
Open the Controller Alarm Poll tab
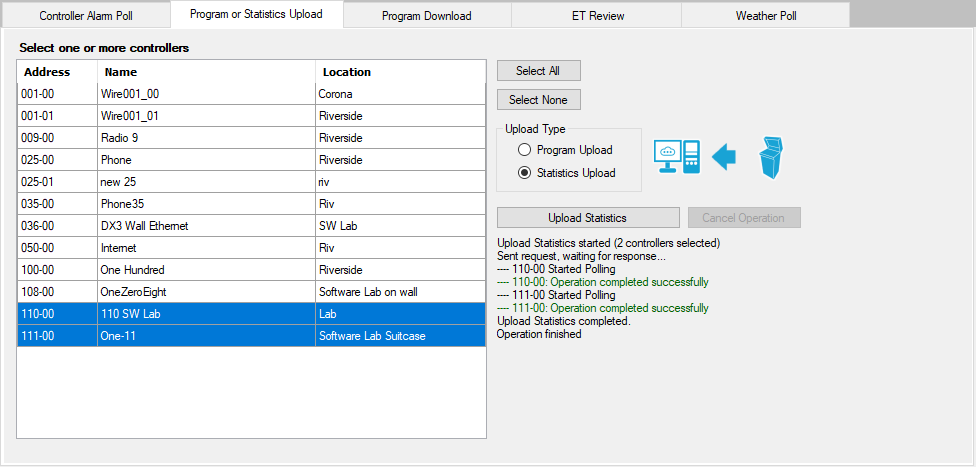coord(86,16)
